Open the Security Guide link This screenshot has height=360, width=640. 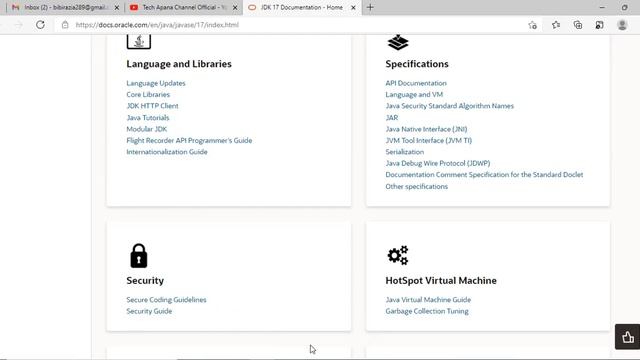(x=149, y=311)
